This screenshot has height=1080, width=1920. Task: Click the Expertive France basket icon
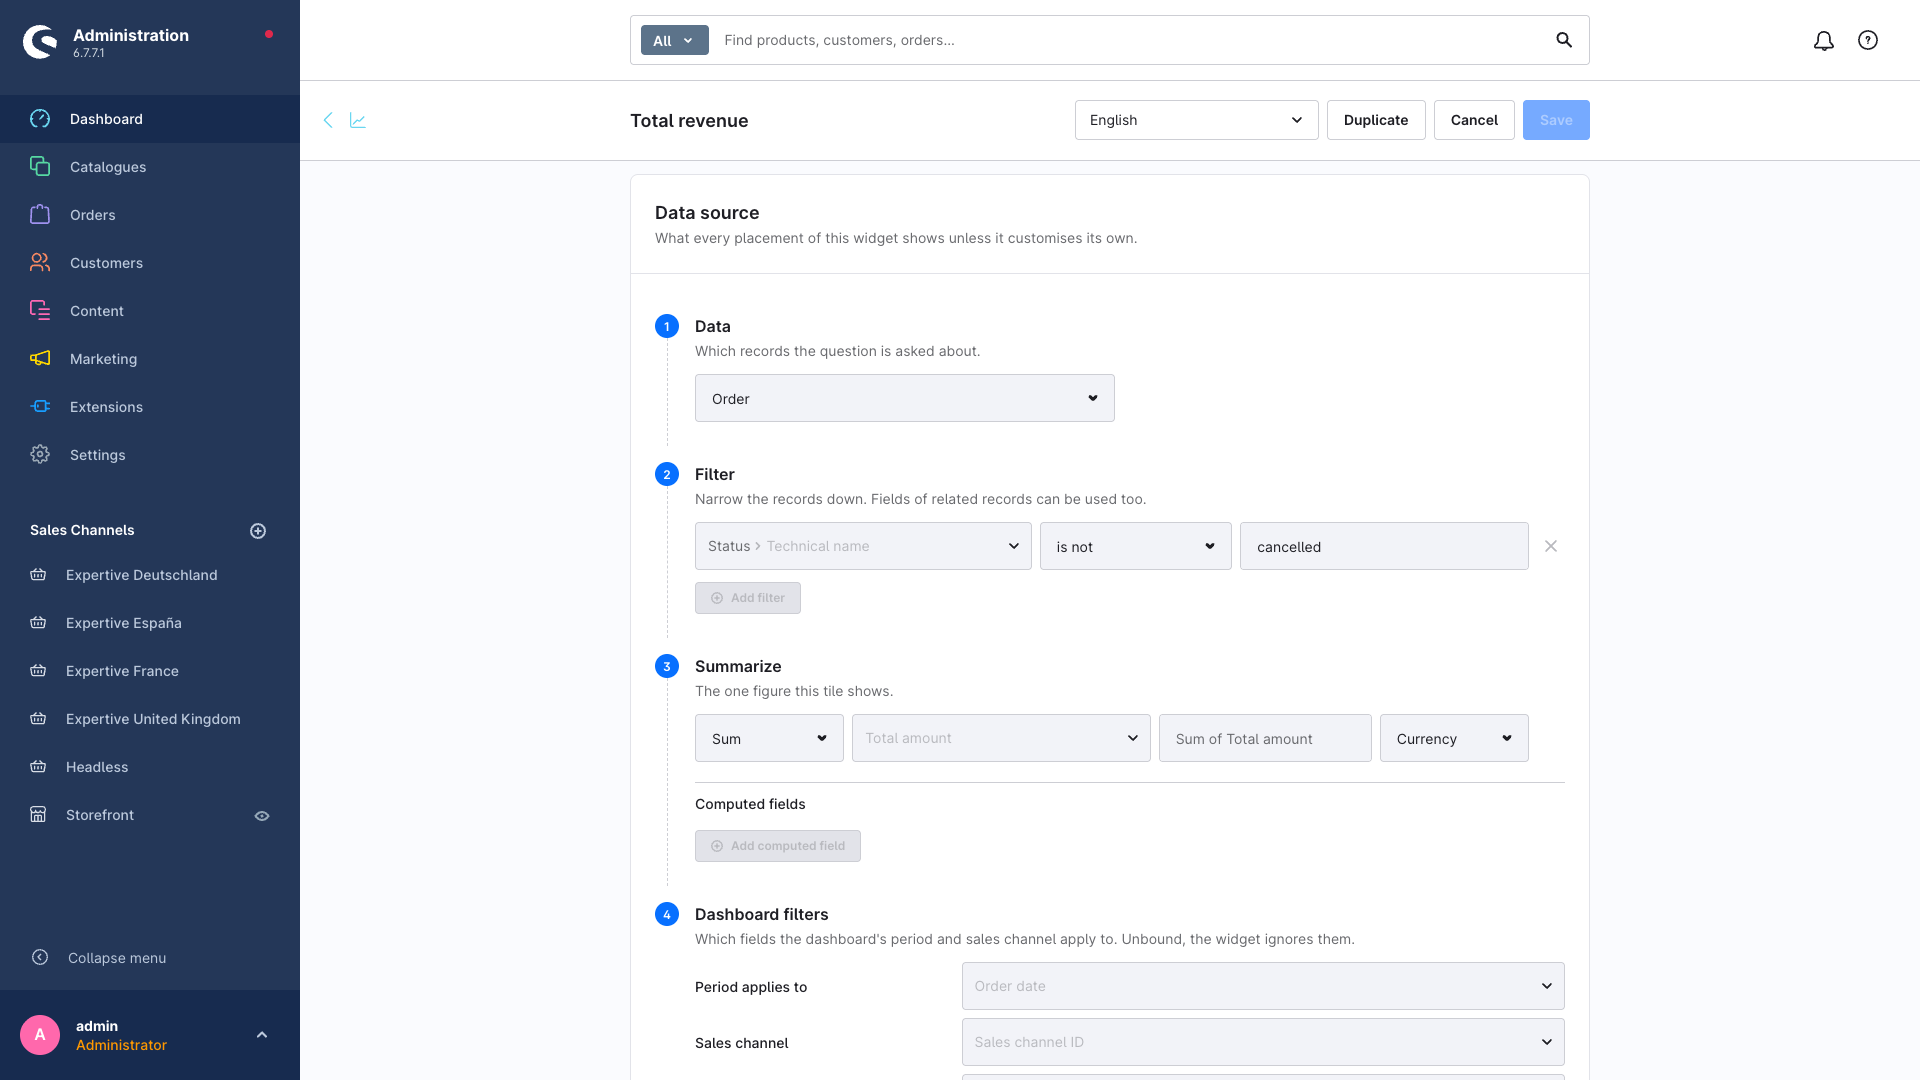click(38, 671)
